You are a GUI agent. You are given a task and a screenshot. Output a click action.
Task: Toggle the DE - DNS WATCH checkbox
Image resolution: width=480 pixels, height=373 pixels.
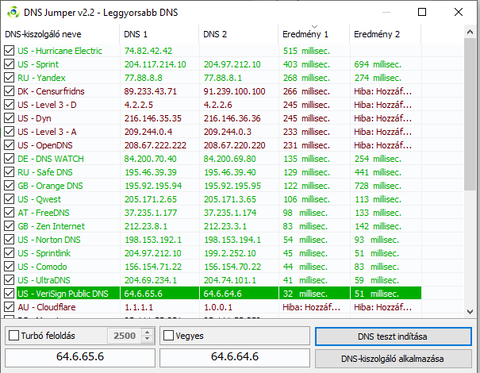pyautogui.click(x=9, y=159)
